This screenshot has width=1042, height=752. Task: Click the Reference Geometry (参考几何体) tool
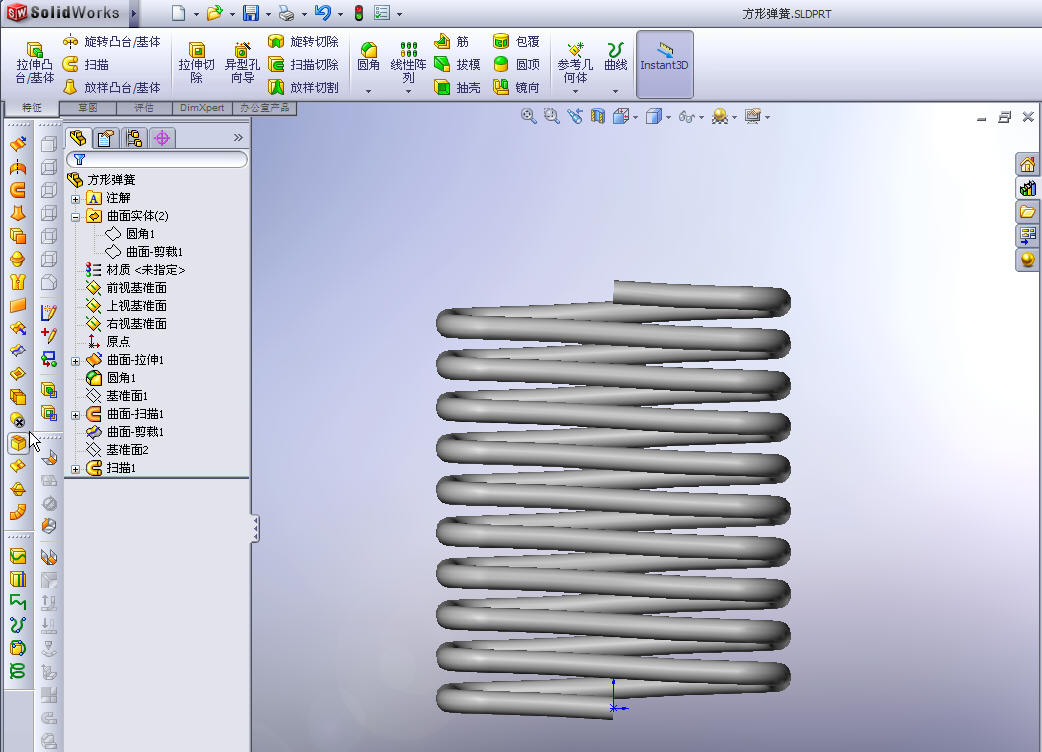[x=575, y=63]
